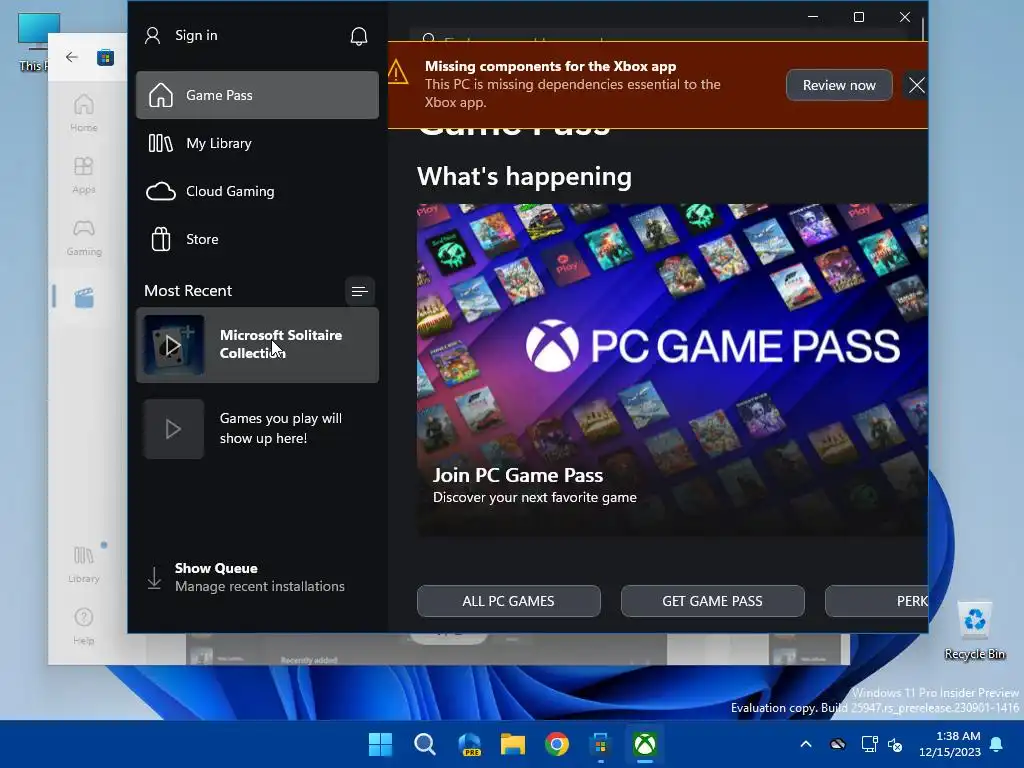Launch Microsoft Solitaire Collection from recents
Image resolution: width=1024 pixels, height=768 pixels.
[x=257, y=345]
